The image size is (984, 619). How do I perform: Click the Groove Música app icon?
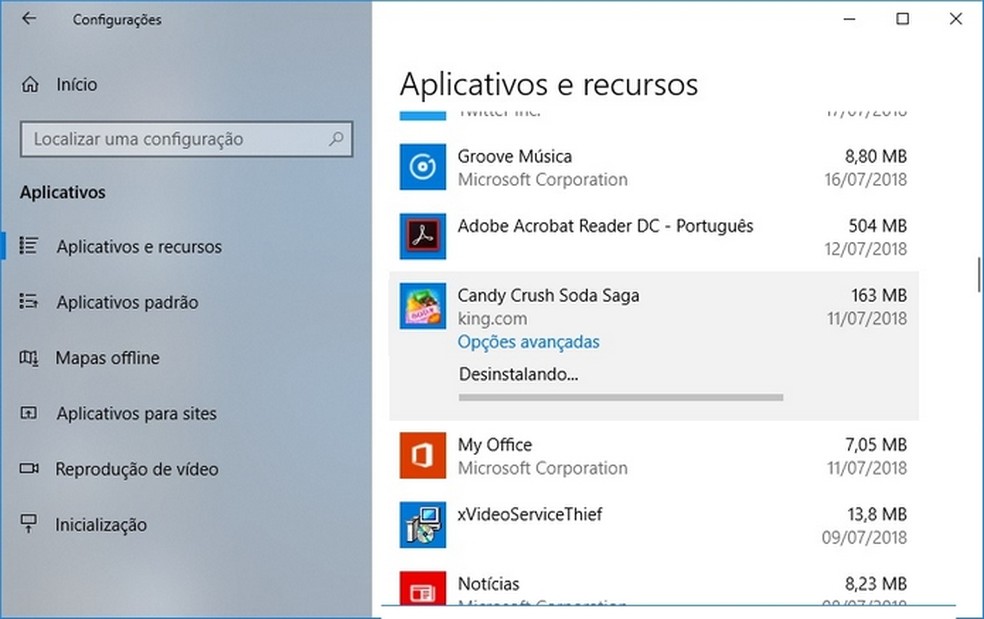tap(422, 167)
